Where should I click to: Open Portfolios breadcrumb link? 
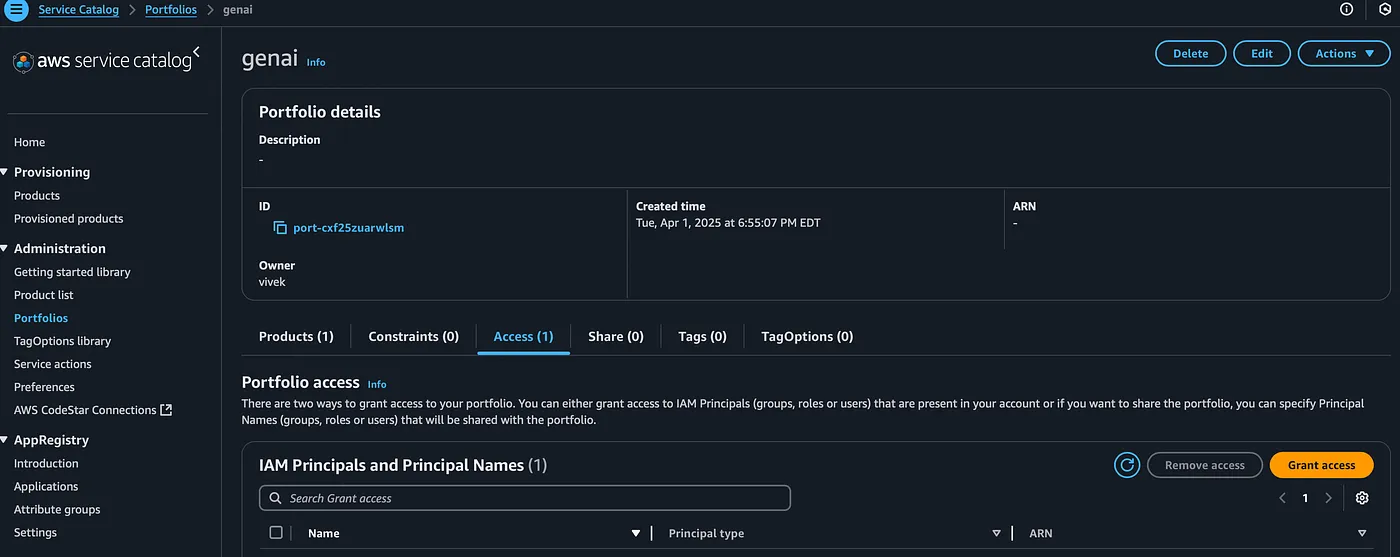[x=171, y=9]
